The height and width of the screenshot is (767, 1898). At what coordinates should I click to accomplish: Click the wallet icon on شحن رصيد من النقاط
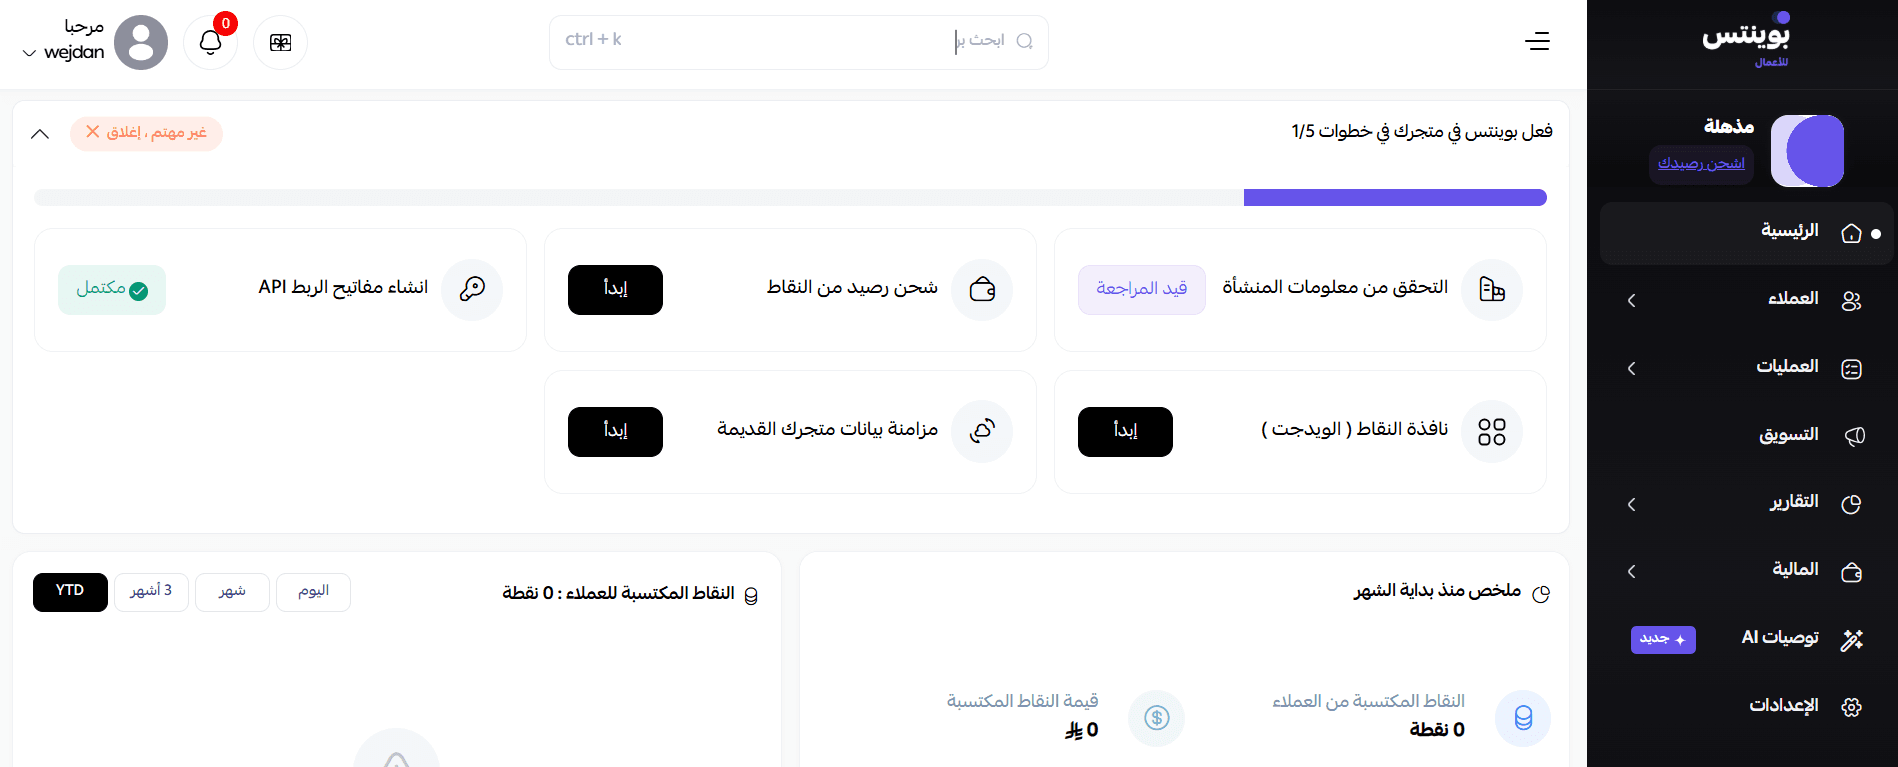pyautogui.click(x=982, y=290)
